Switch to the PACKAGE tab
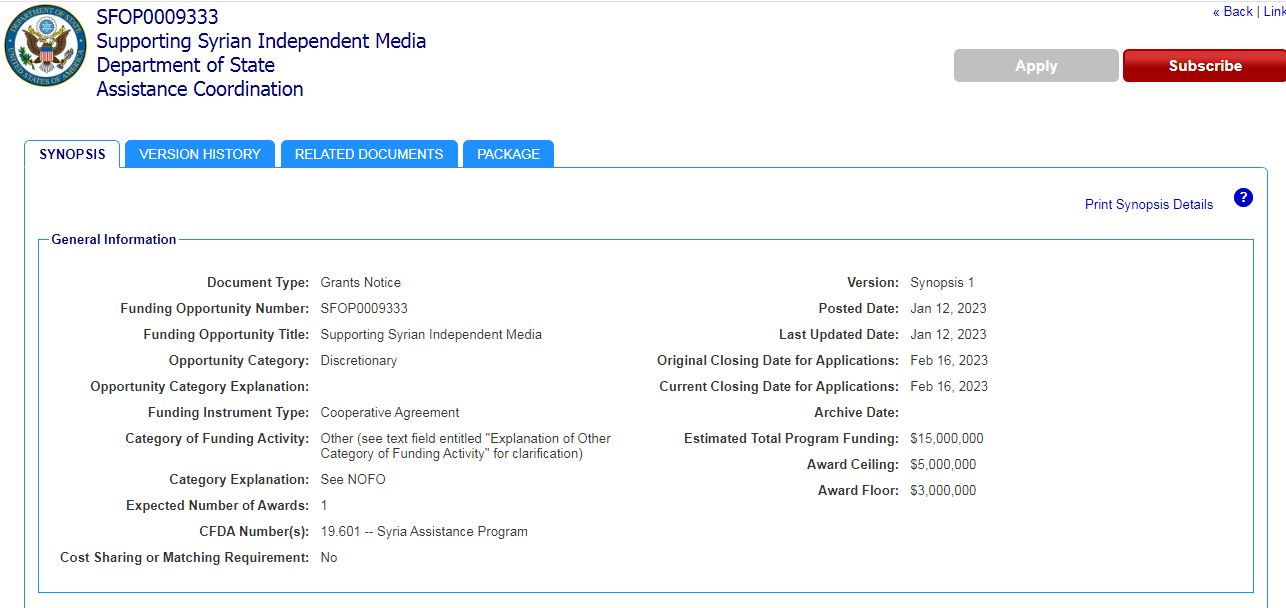The height and width of the screenshot is (608, 1286). (508, 154)
